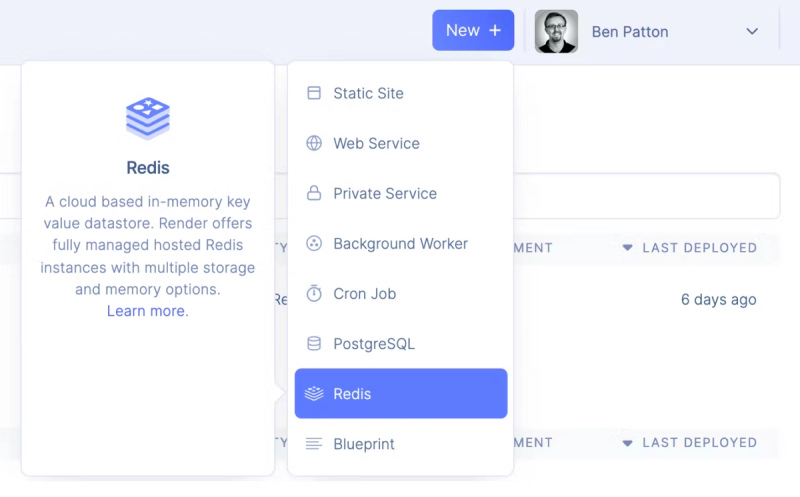Click the search field beside the menu
Screen dimensions: 800x497
(x=650, y=196)
